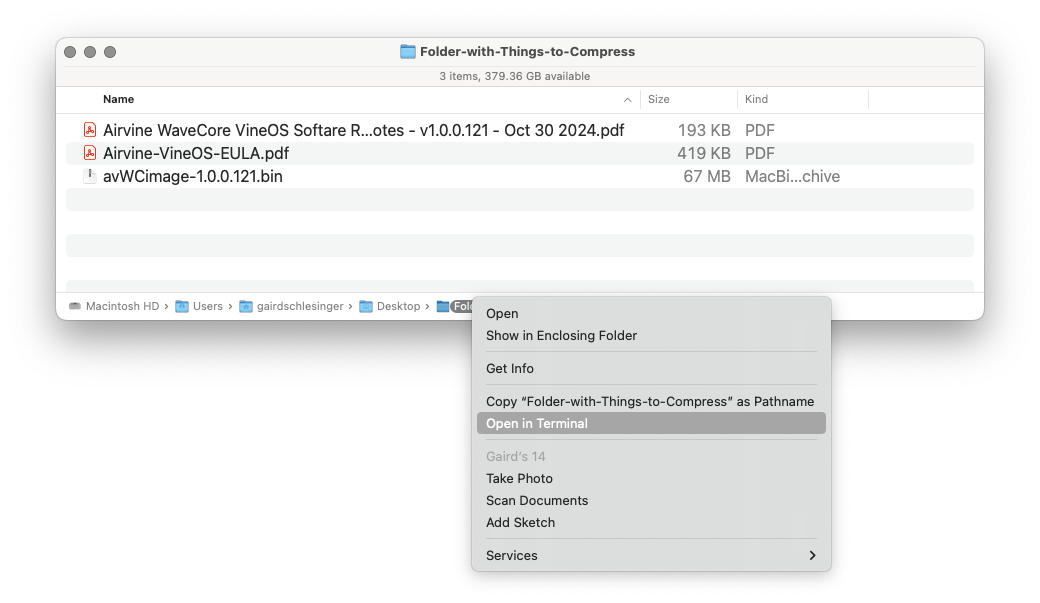The height and width of the screenshot is (603, 1040).
Task: Click the PDF icon beside Airvine-VineOS-EULA.pdf
Action: [91, 153]
